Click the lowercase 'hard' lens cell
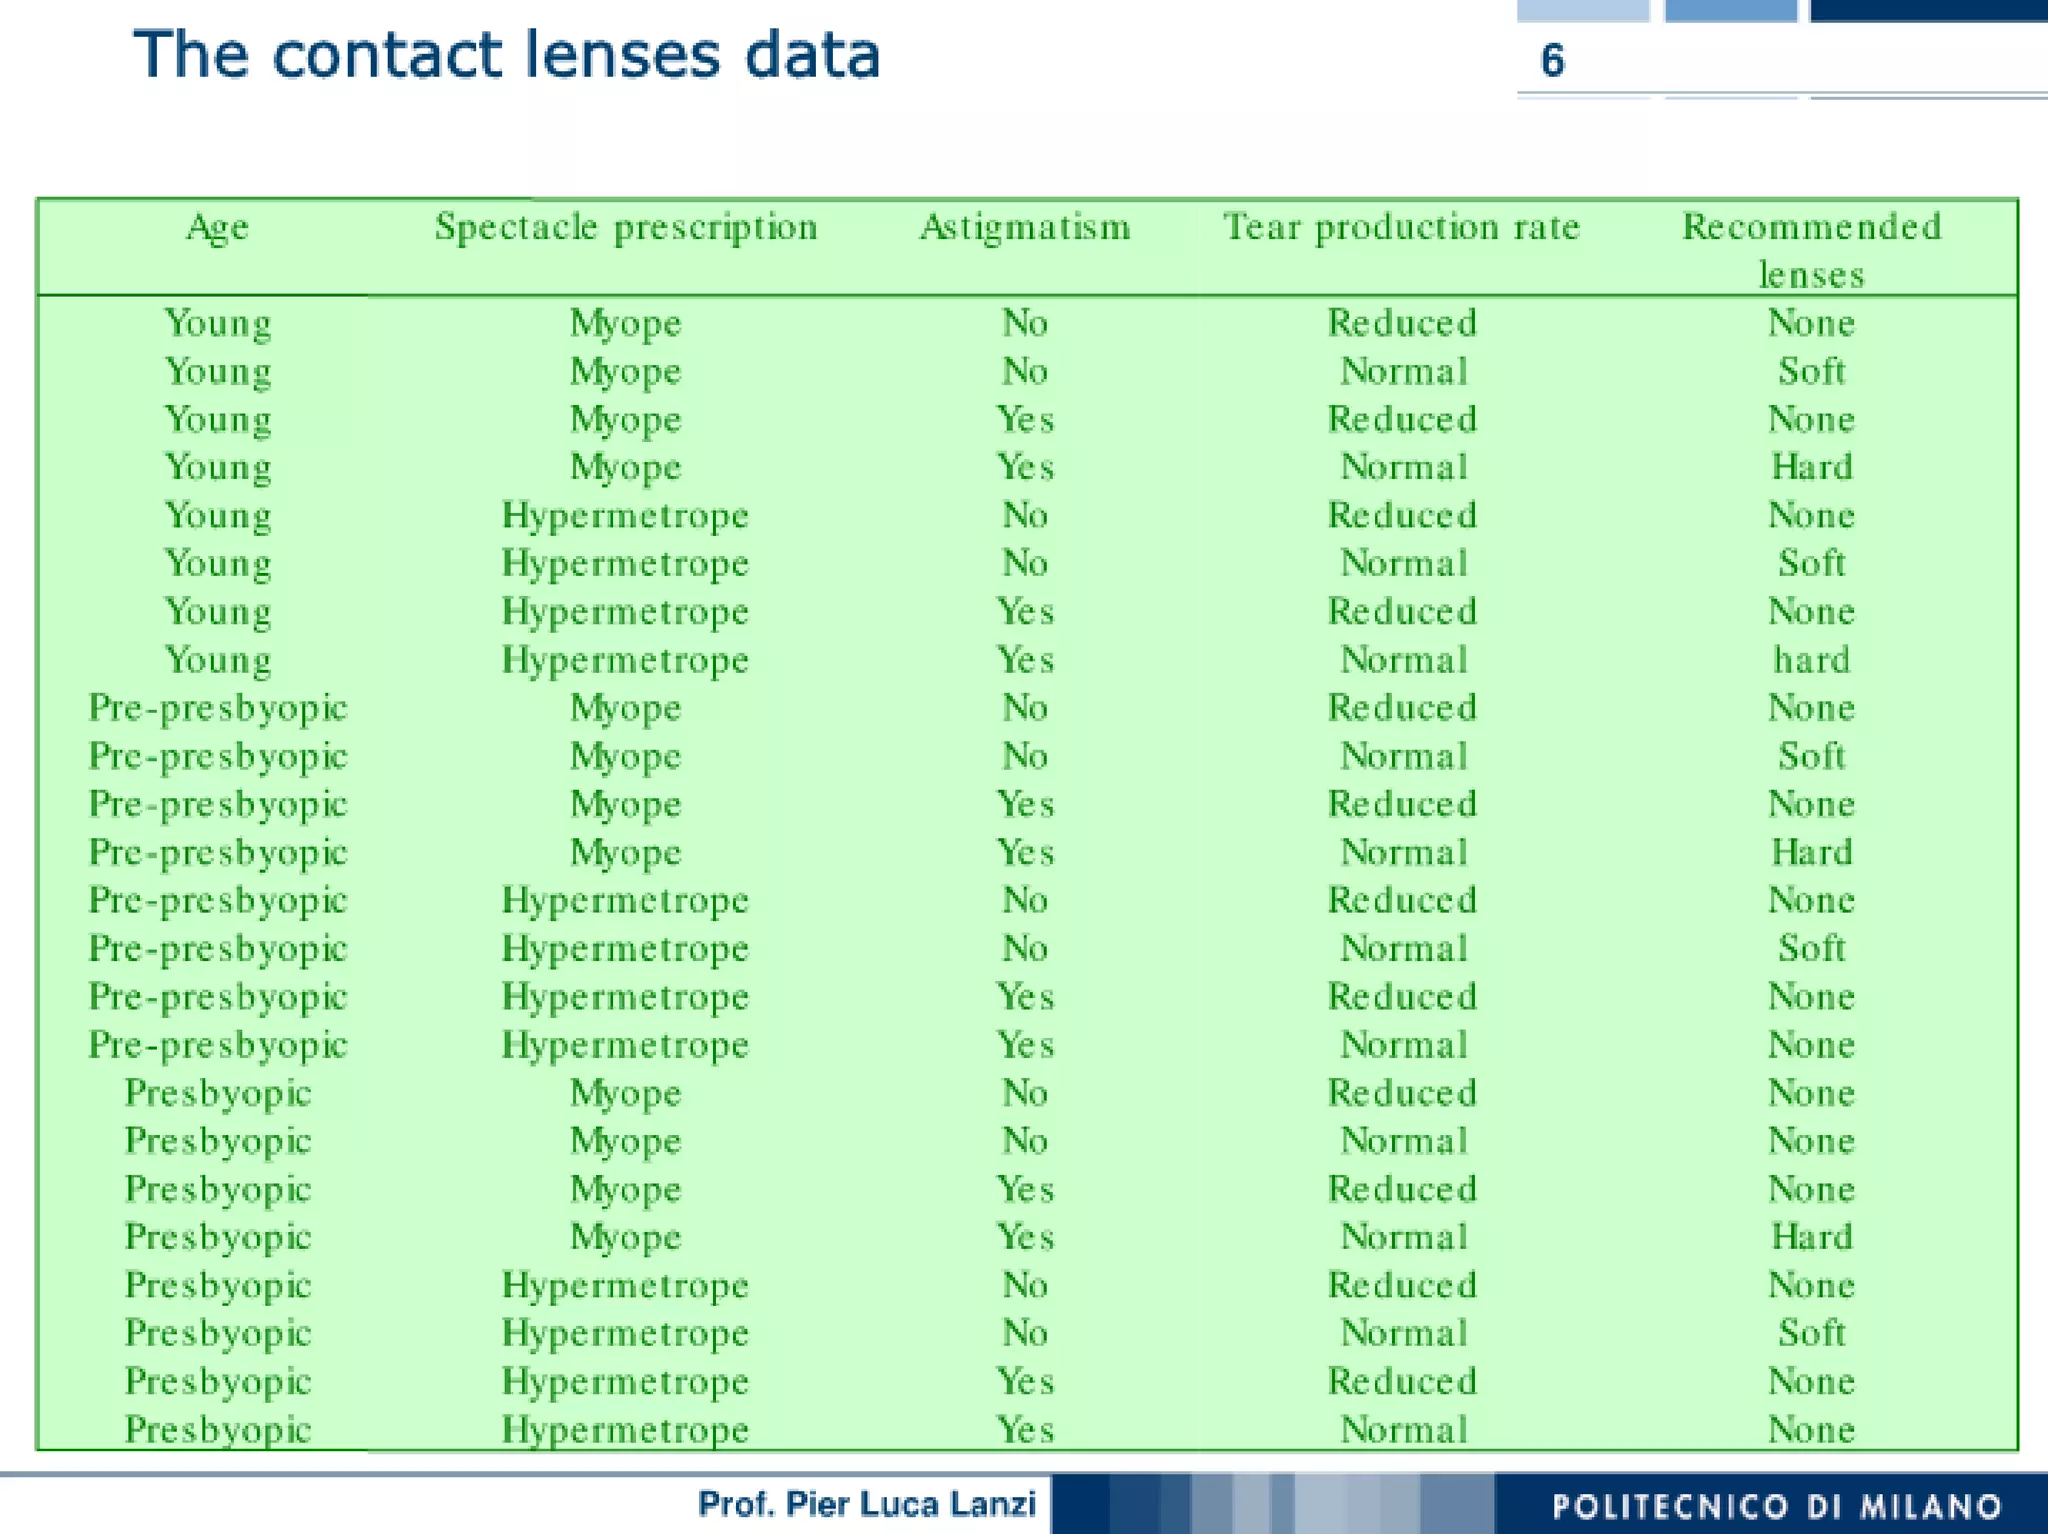Screen dimensions: 2048x1534 [x=1811, y=660]
